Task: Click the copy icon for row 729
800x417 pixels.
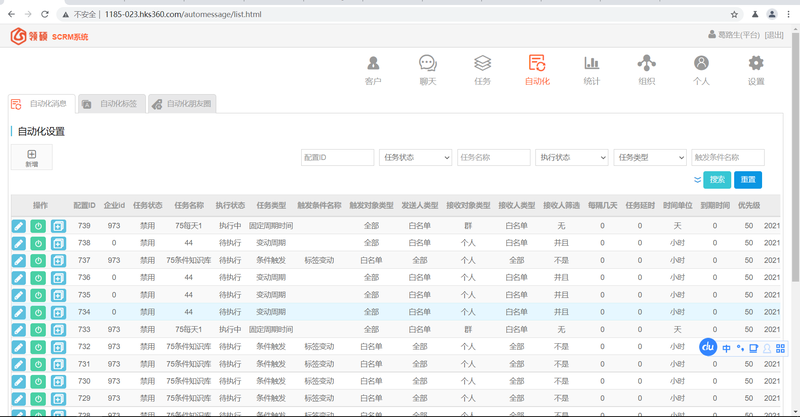Action: 58,399
